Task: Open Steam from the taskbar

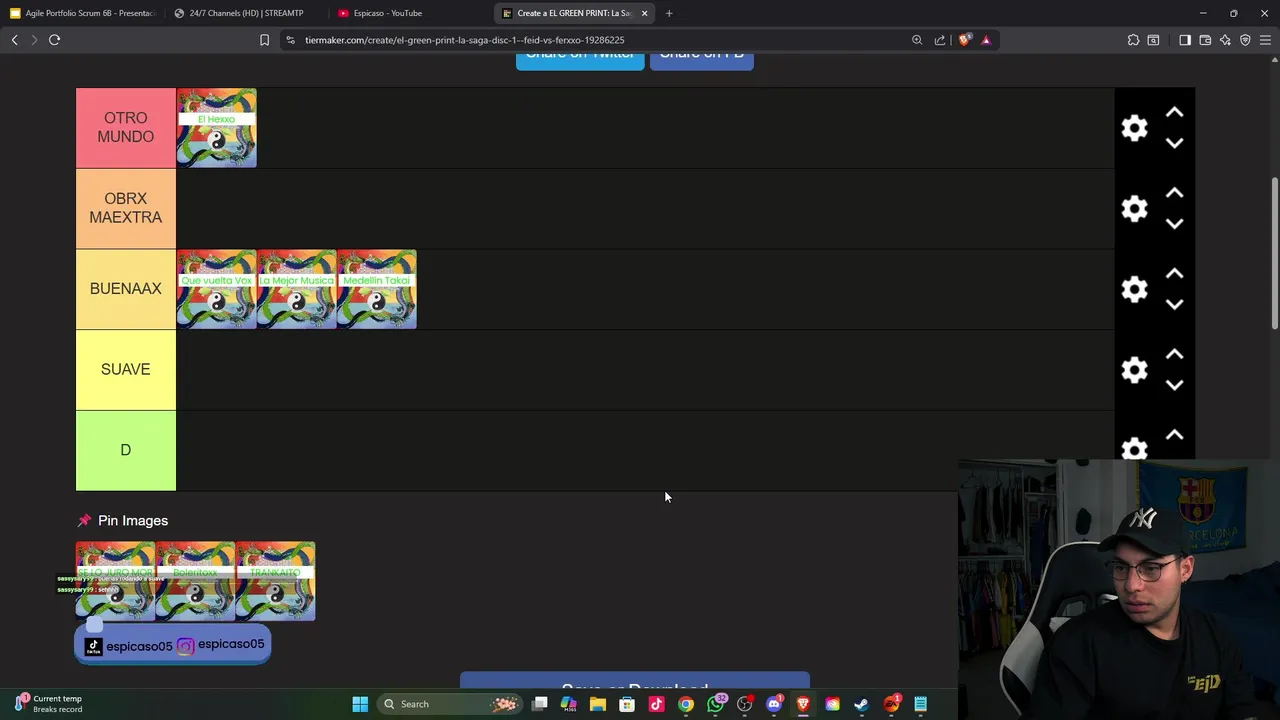Action: [861, 704]
